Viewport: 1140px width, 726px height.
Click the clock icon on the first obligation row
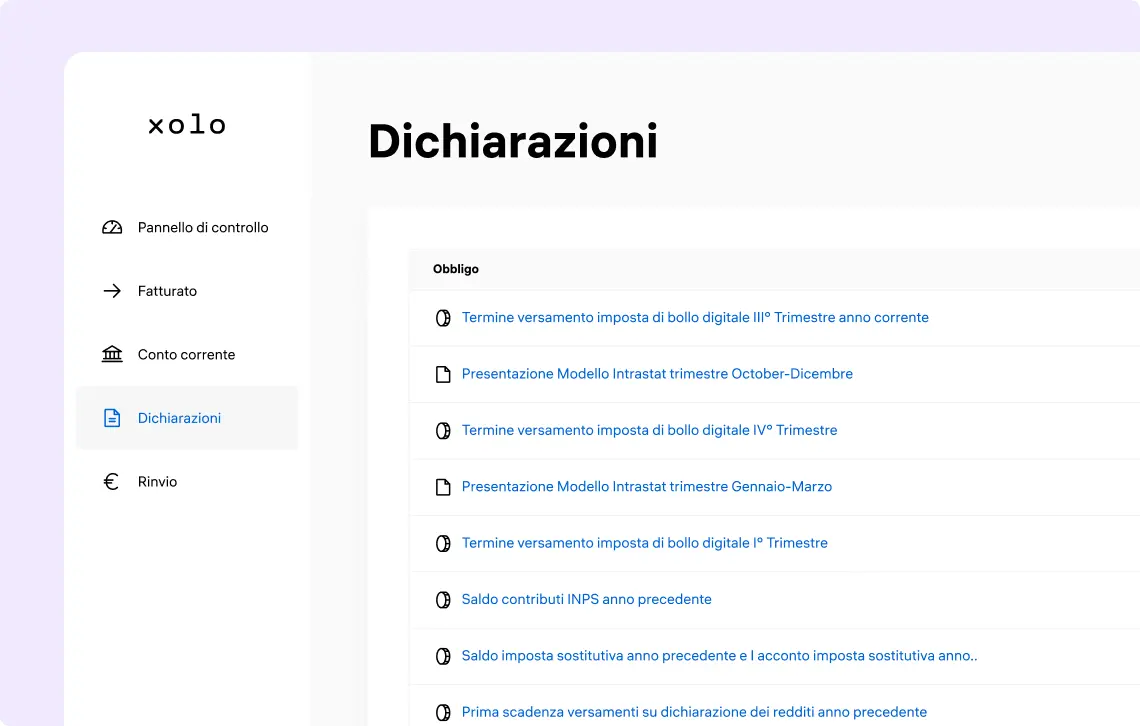[x=443, y=317]
